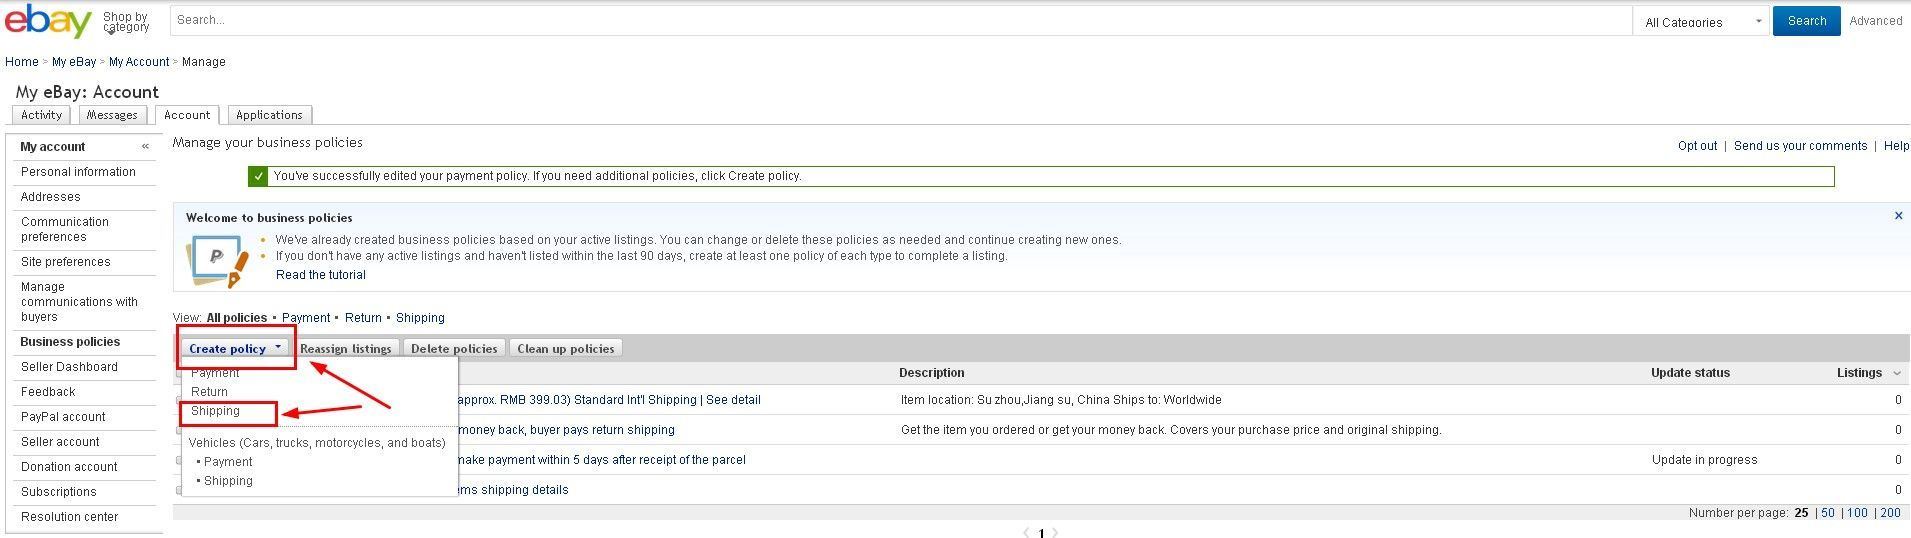
Task: Open the buyer pays return shipping policy
Action: click(567, 430)
